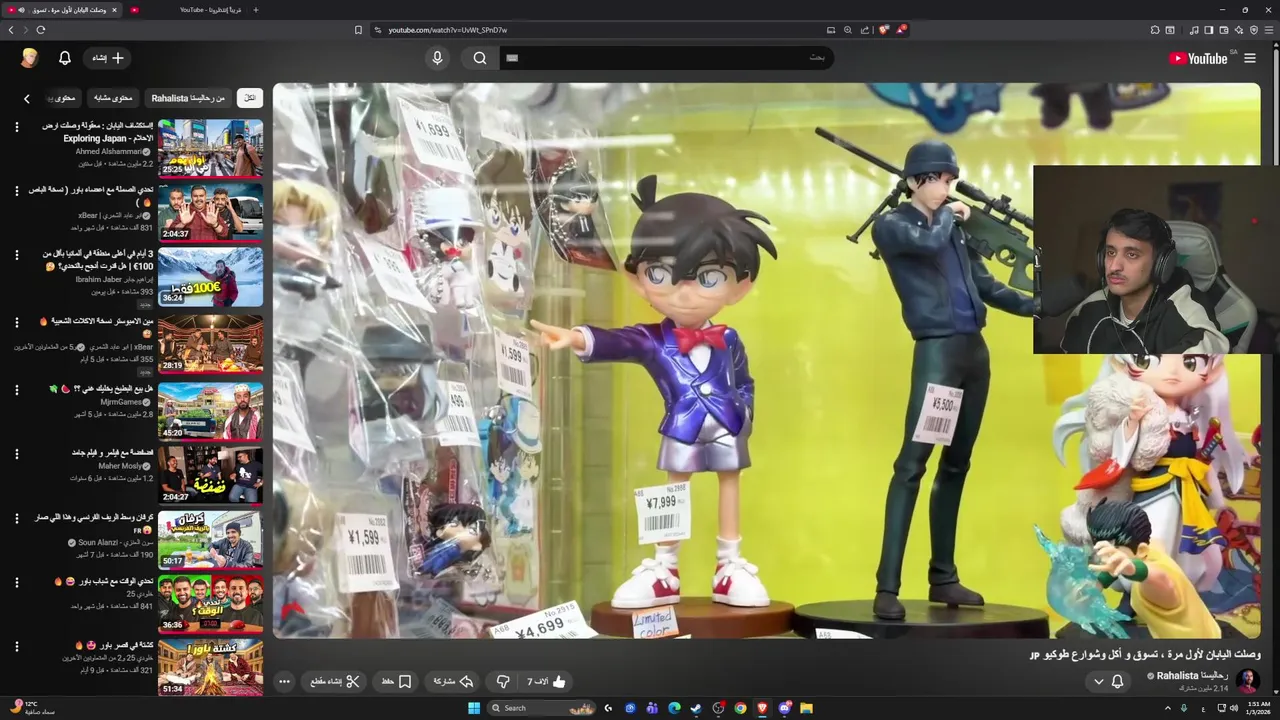
Task: Select 'محتوى مشابه' filter chip
Action: coord(114,98)
